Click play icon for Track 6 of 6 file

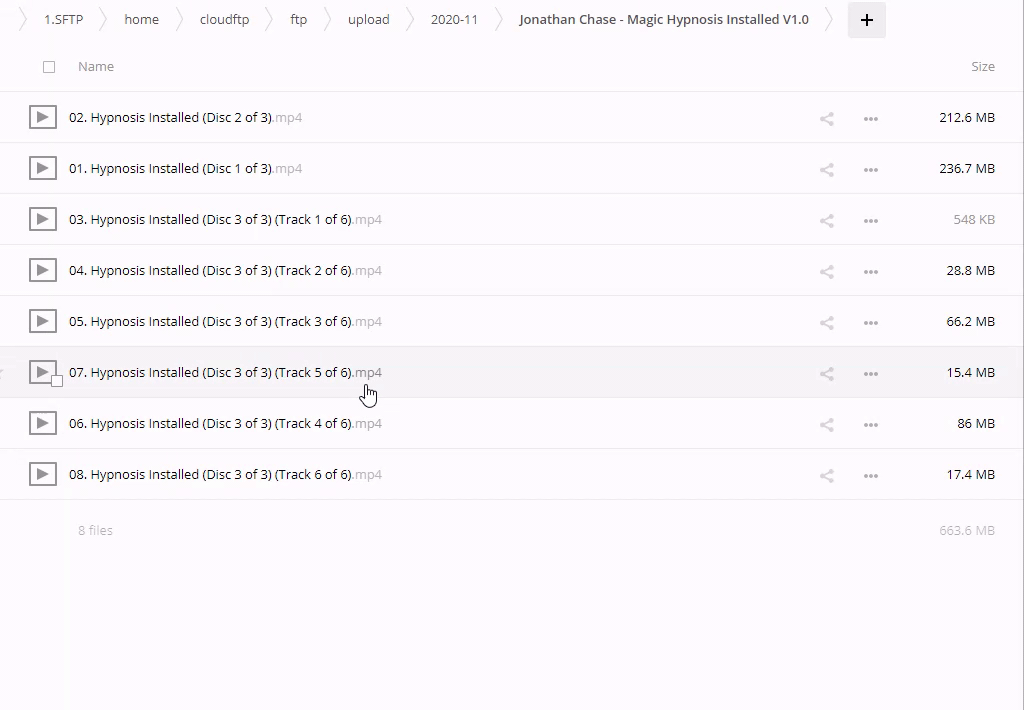pos(42,474)
